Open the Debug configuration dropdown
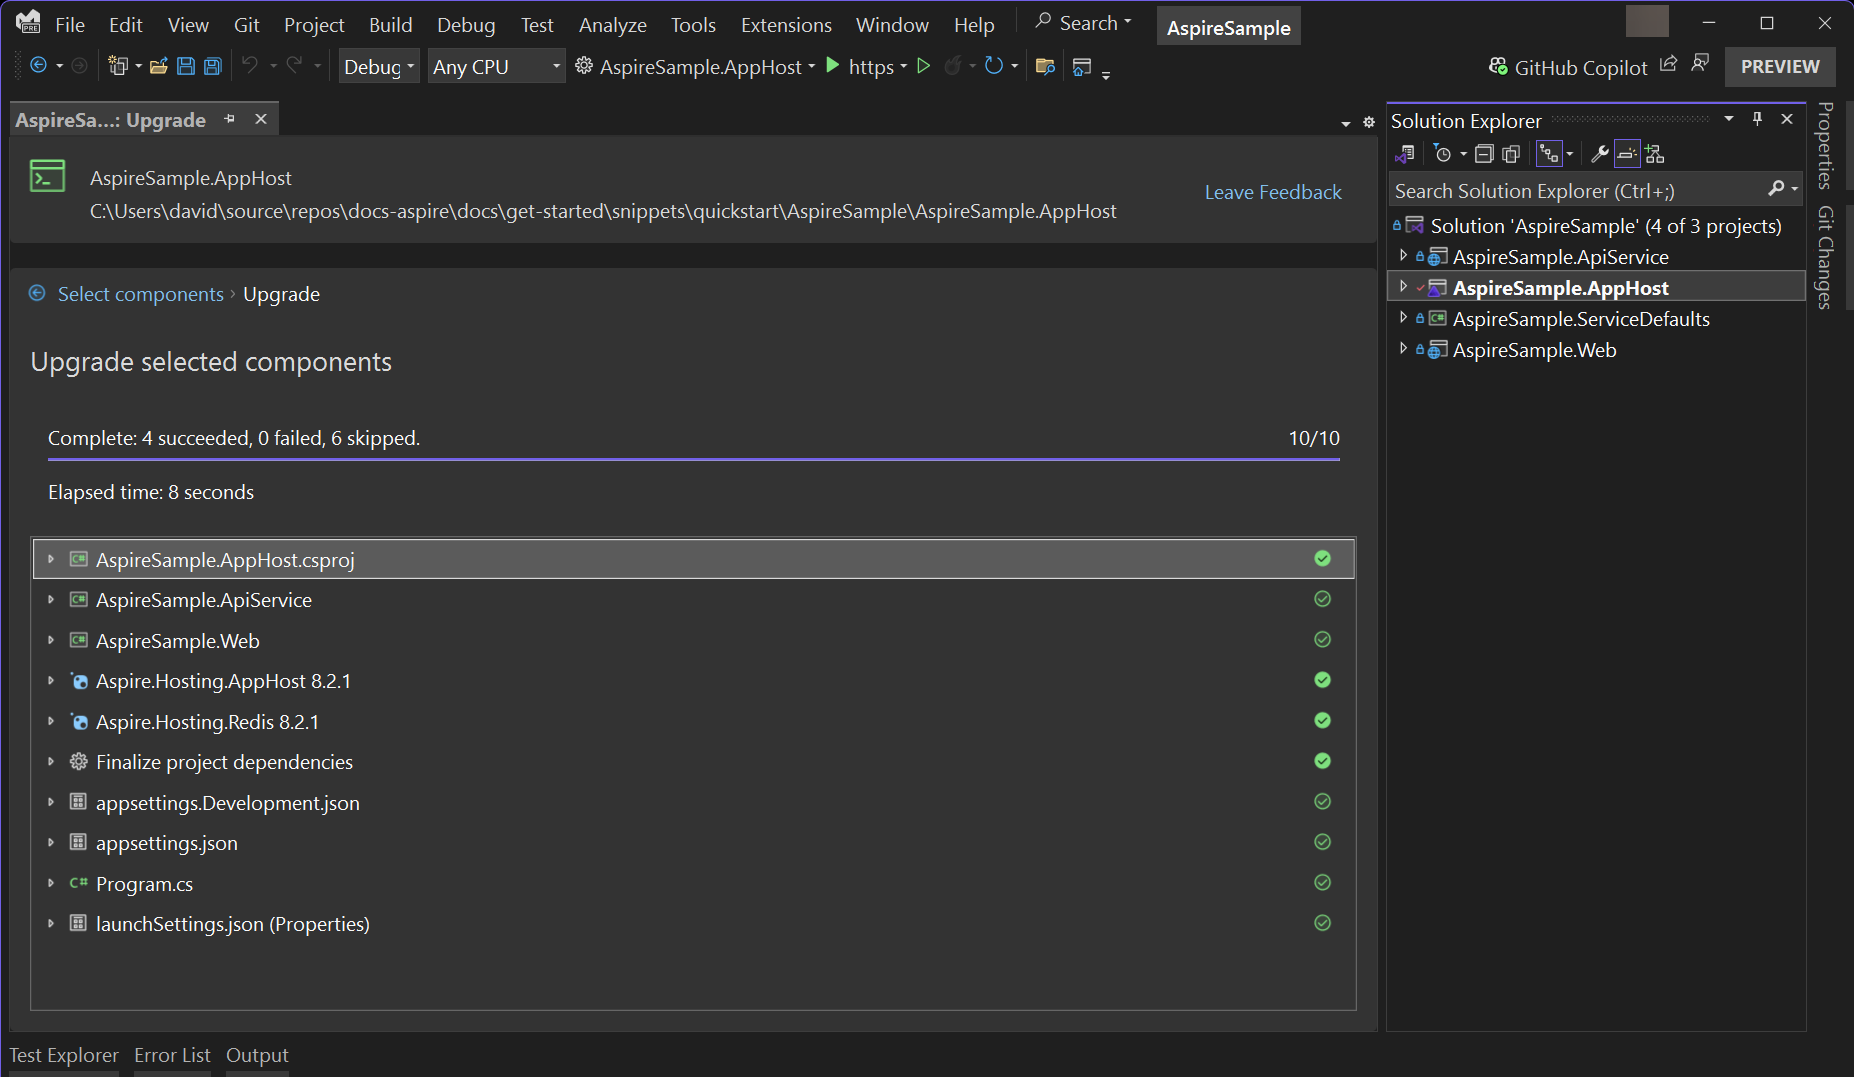 pos(379,66)
